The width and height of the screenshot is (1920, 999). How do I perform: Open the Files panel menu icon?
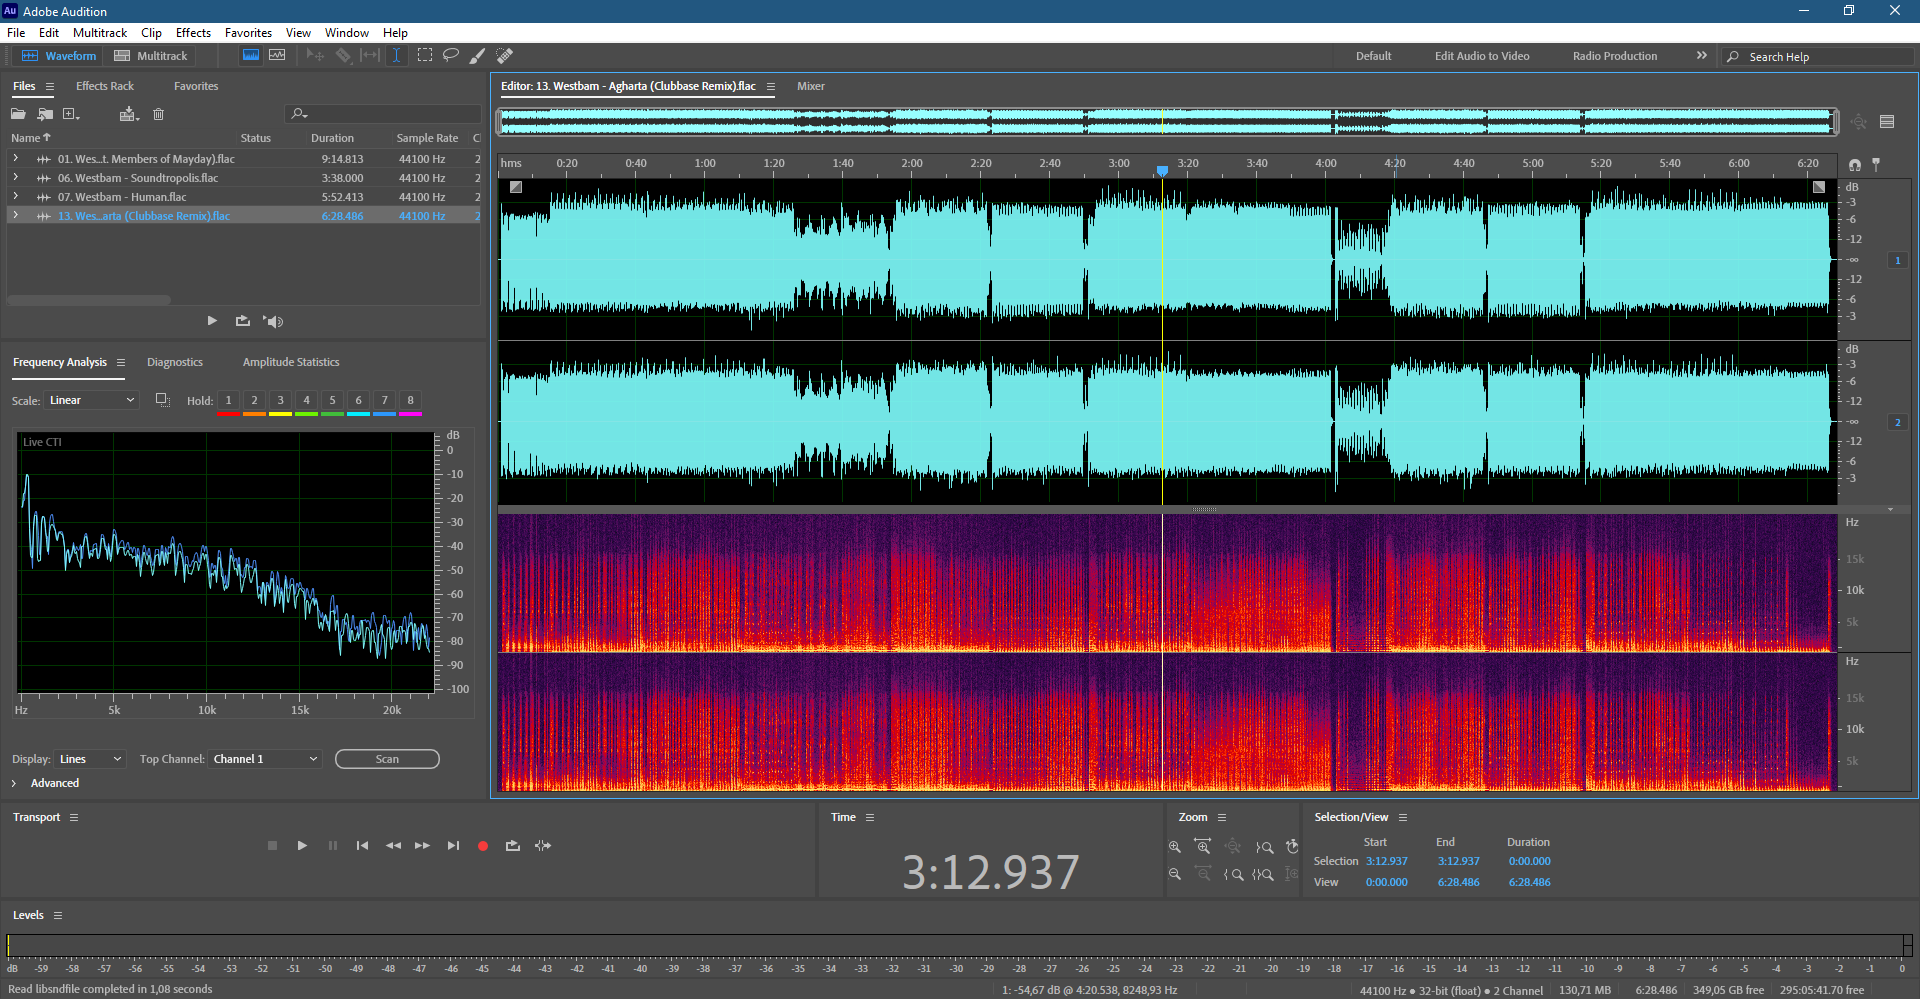tap(50, 87)
